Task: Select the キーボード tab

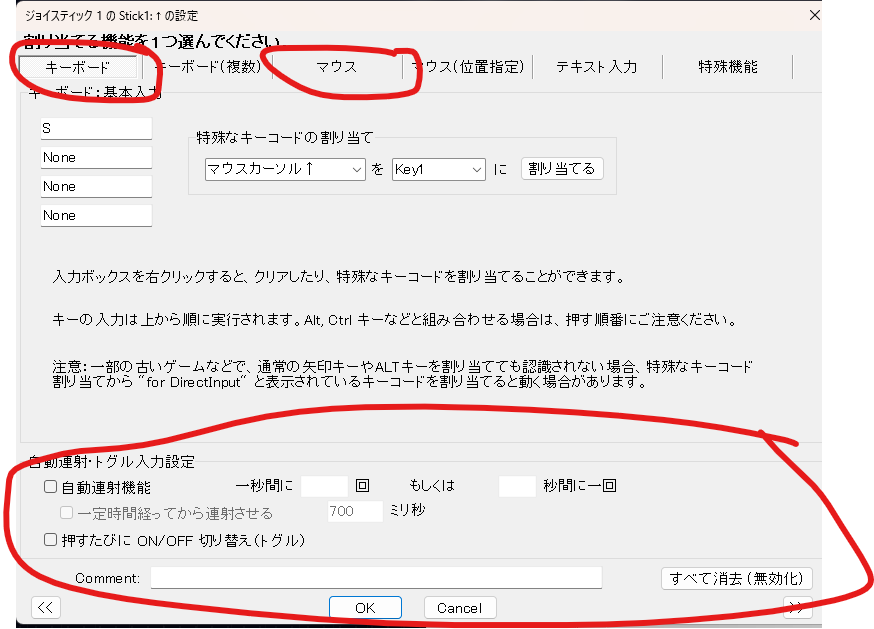Action: point(77,67)
